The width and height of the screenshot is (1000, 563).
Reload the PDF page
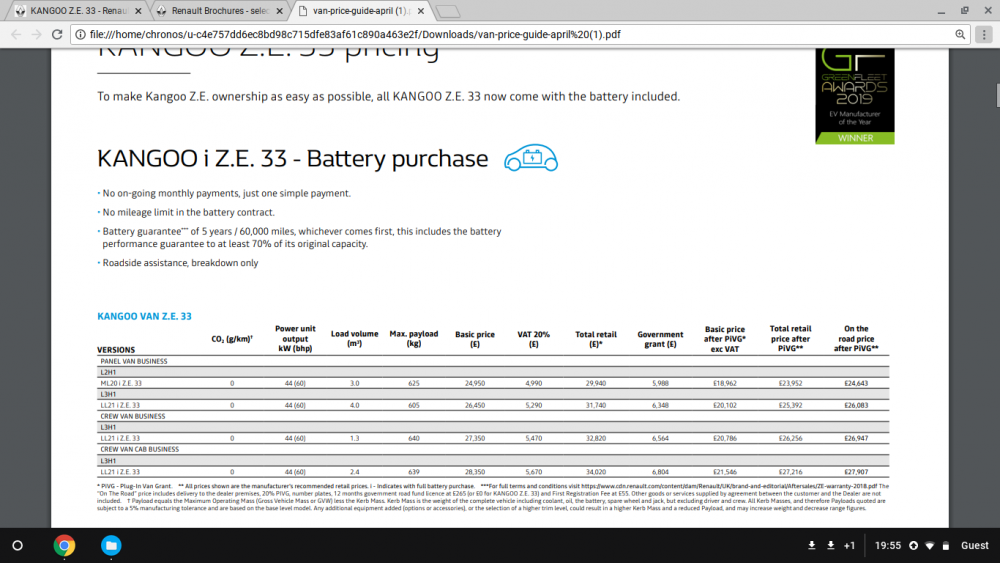pyautogui.click(x=57, y=34)
